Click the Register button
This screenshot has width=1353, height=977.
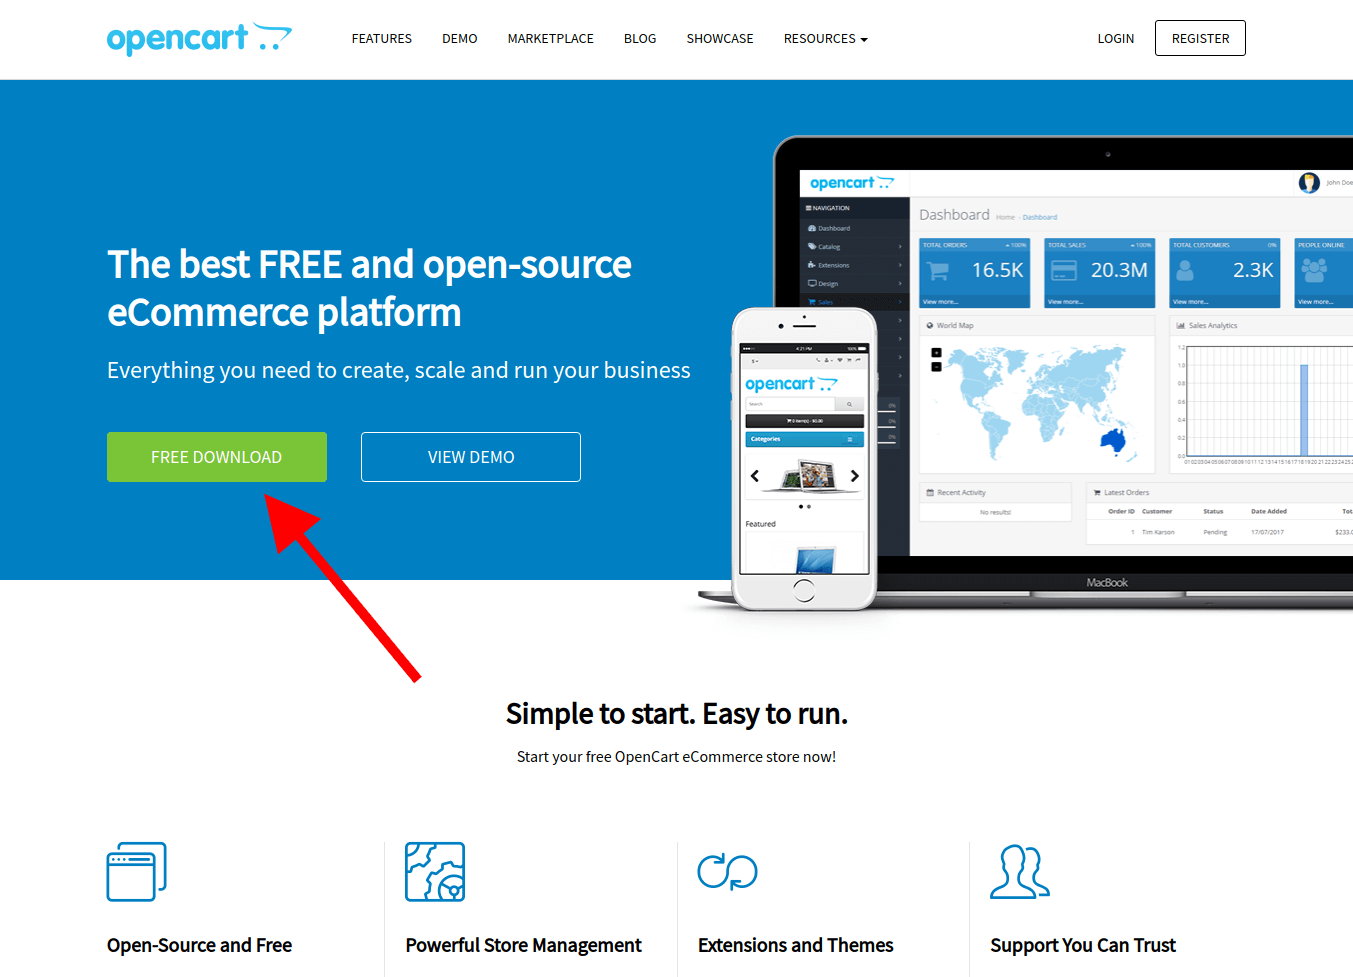[1200, 38]
